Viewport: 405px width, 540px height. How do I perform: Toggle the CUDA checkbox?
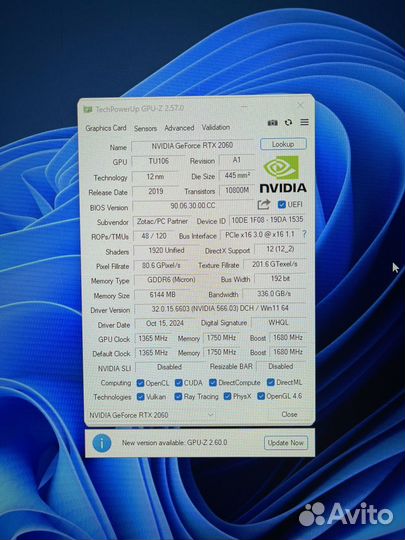pyautogui.click(x=178, y=383)
